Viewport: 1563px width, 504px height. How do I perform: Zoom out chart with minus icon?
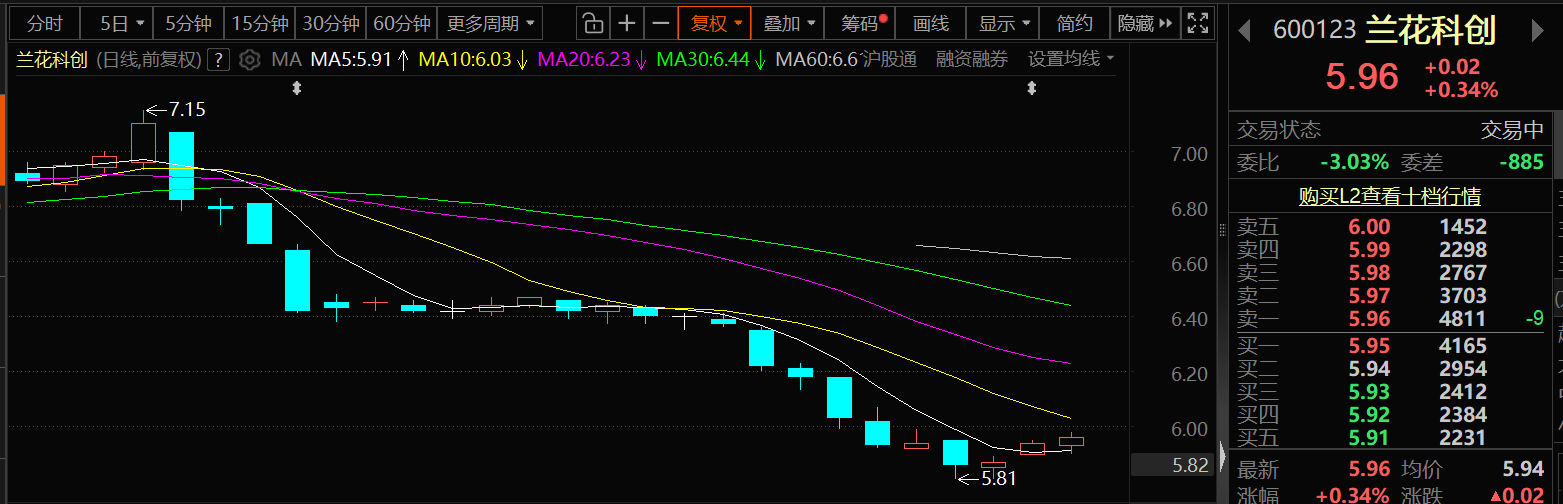(660, 23)
